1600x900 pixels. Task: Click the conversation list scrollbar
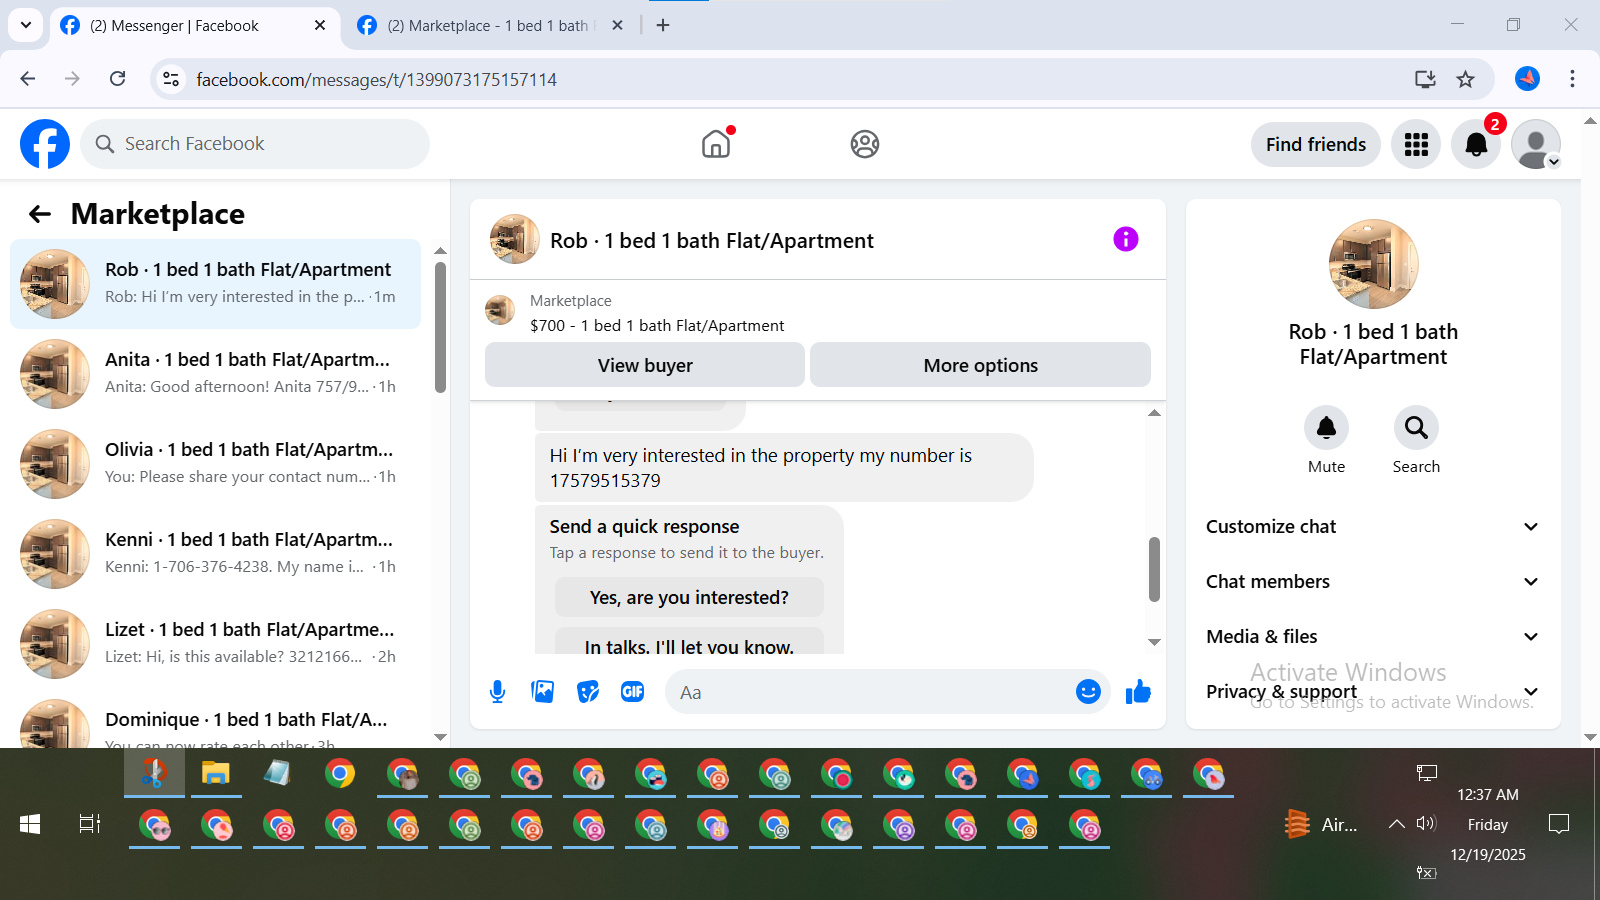tap(440, 327)
